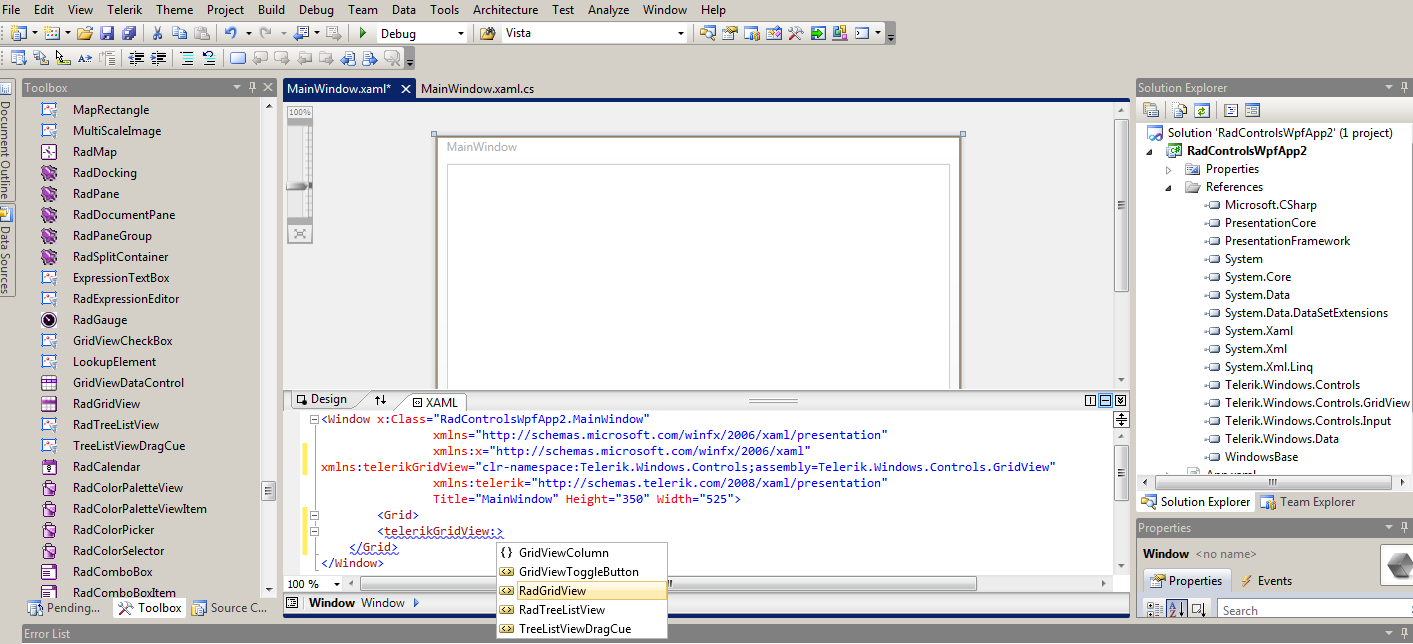
Task: Click the Open File toolbar icon
Action: [x=85, y=33]
